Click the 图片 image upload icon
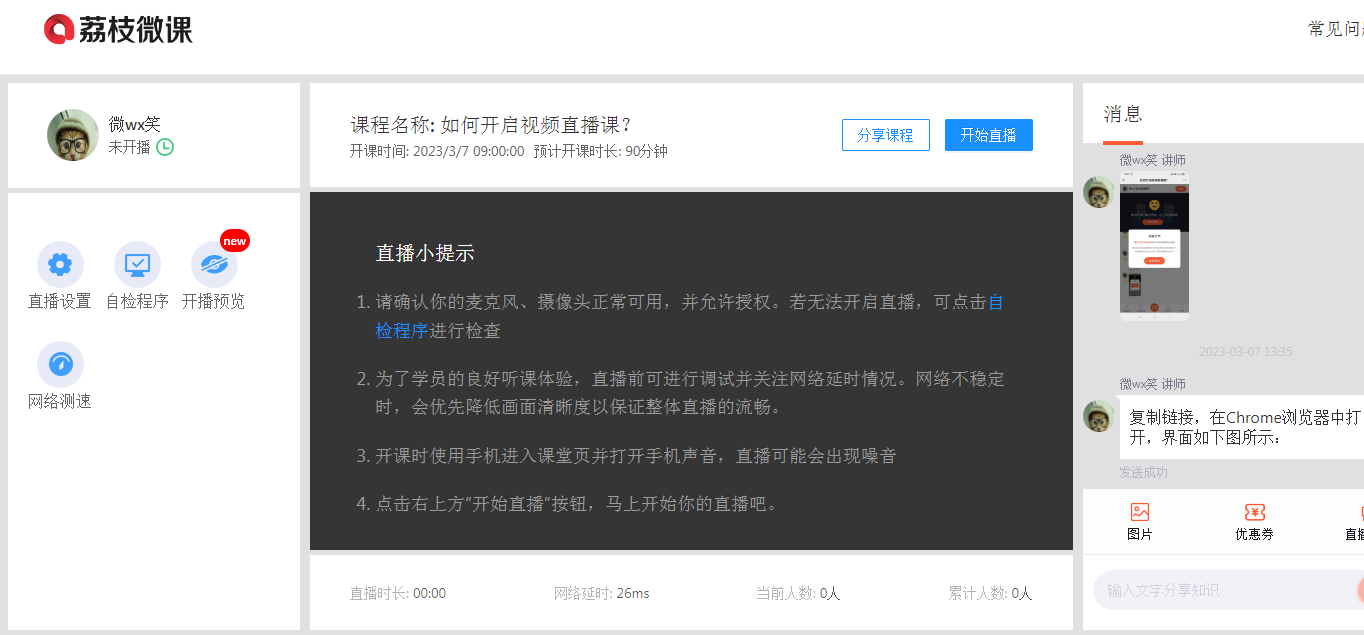This screenshot has width=1364, height=635. click(x=1139, y=513)
